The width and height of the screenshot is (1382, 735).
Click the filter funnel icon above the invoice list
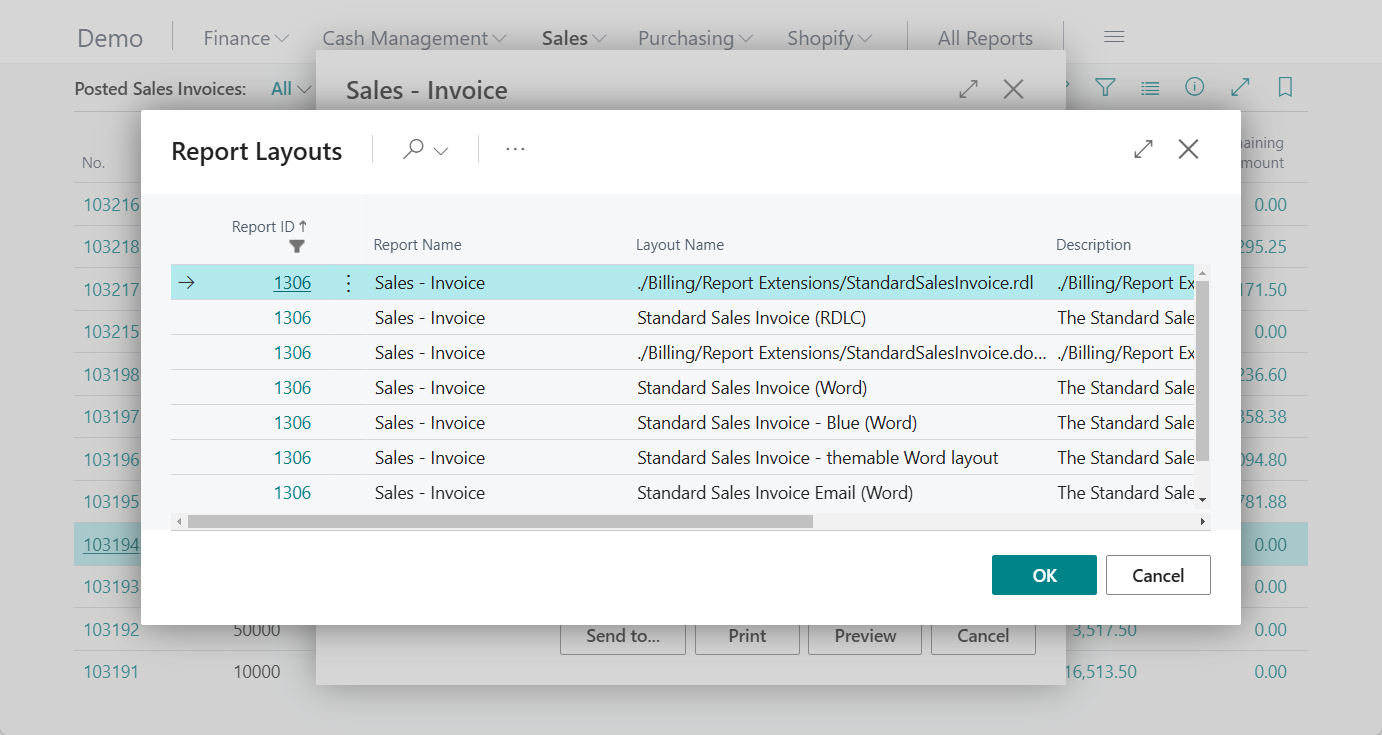coord(1104,88)
